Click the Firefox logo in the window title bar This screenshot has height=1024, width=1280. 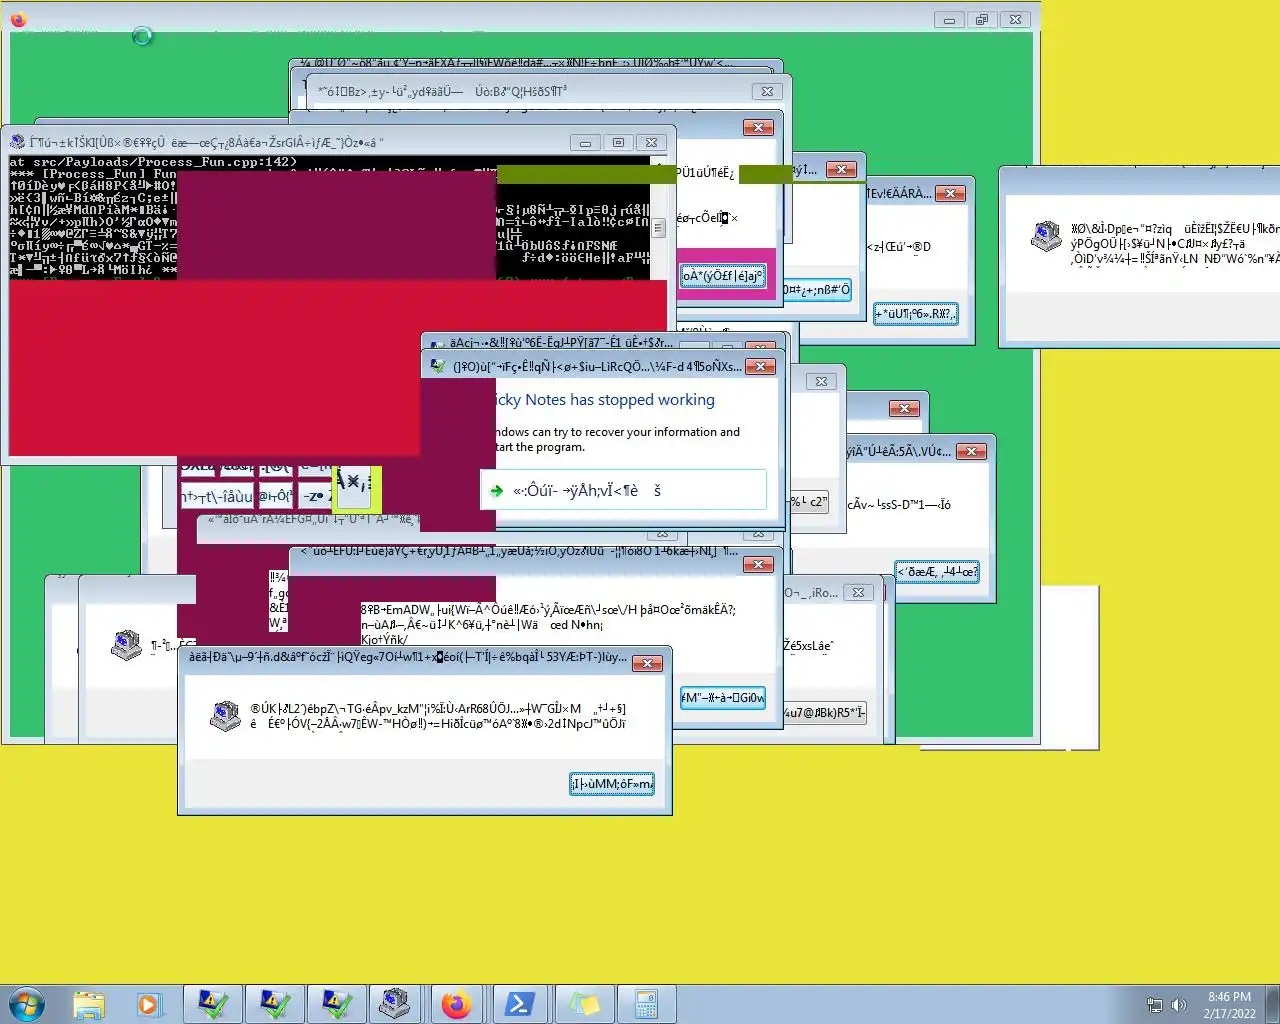18,19
